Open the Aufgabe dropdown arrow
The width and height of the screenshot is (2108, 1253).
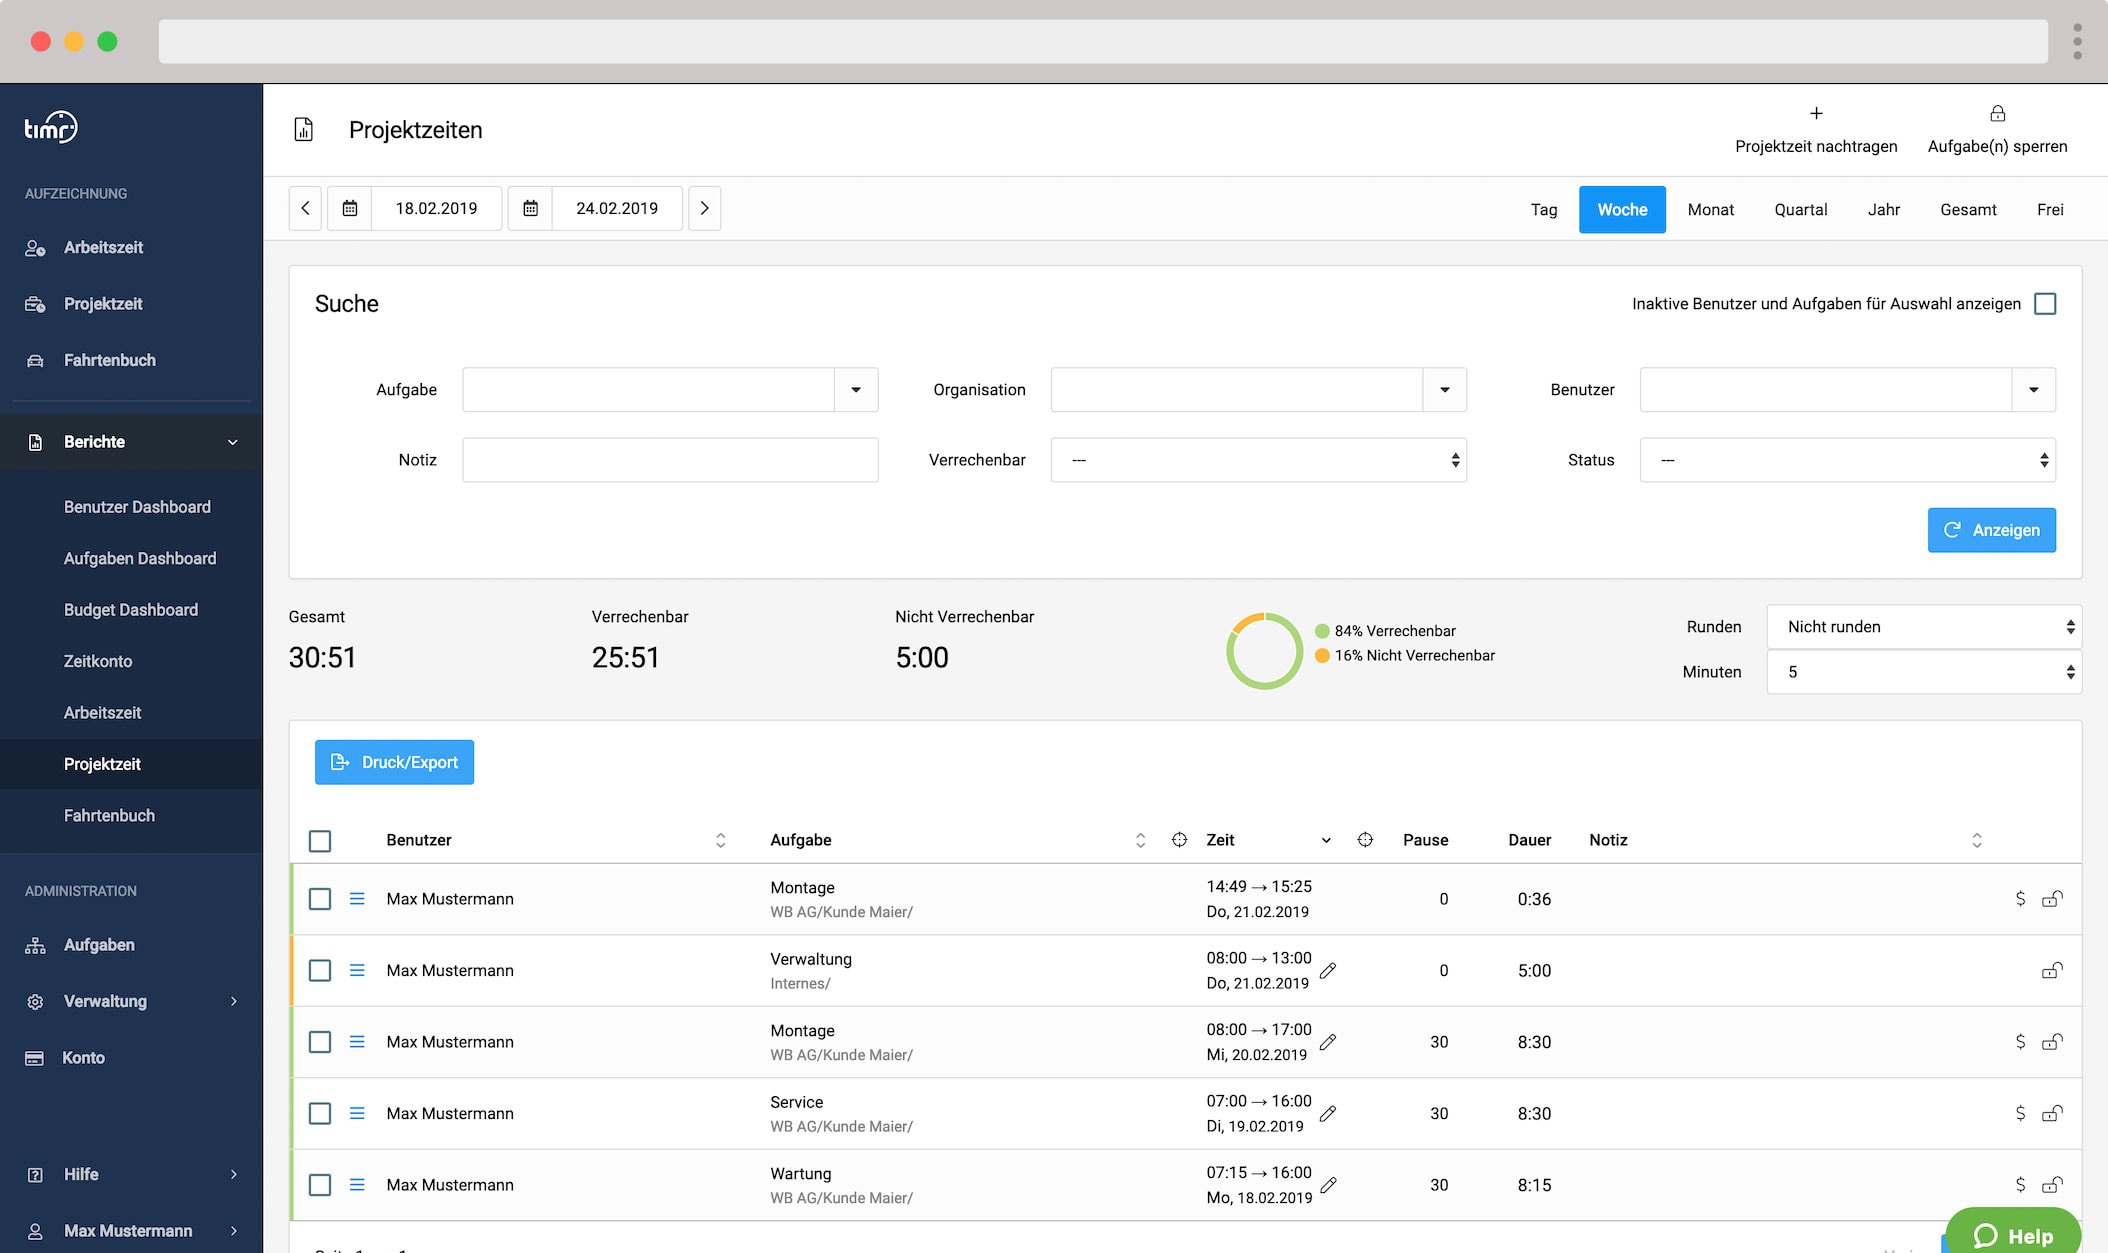[856, 390]
